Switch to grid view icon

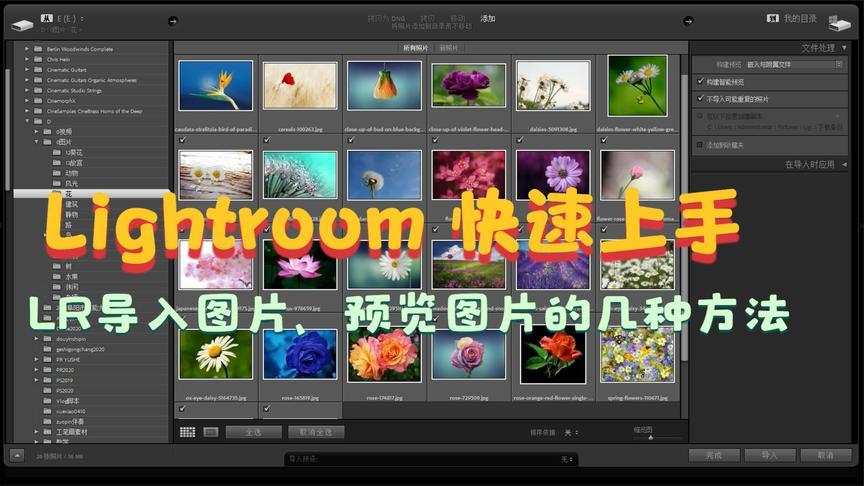(187, 432)
